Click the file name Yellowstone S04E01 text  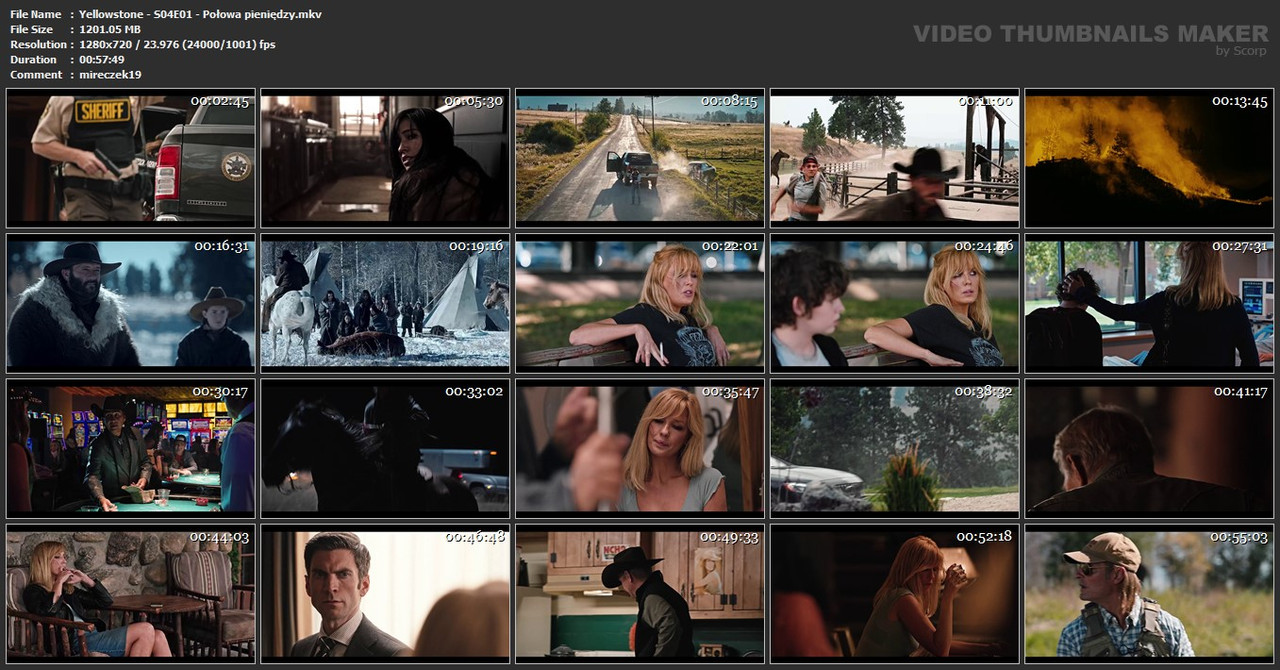pyautogui.click(x=200, y=14)
